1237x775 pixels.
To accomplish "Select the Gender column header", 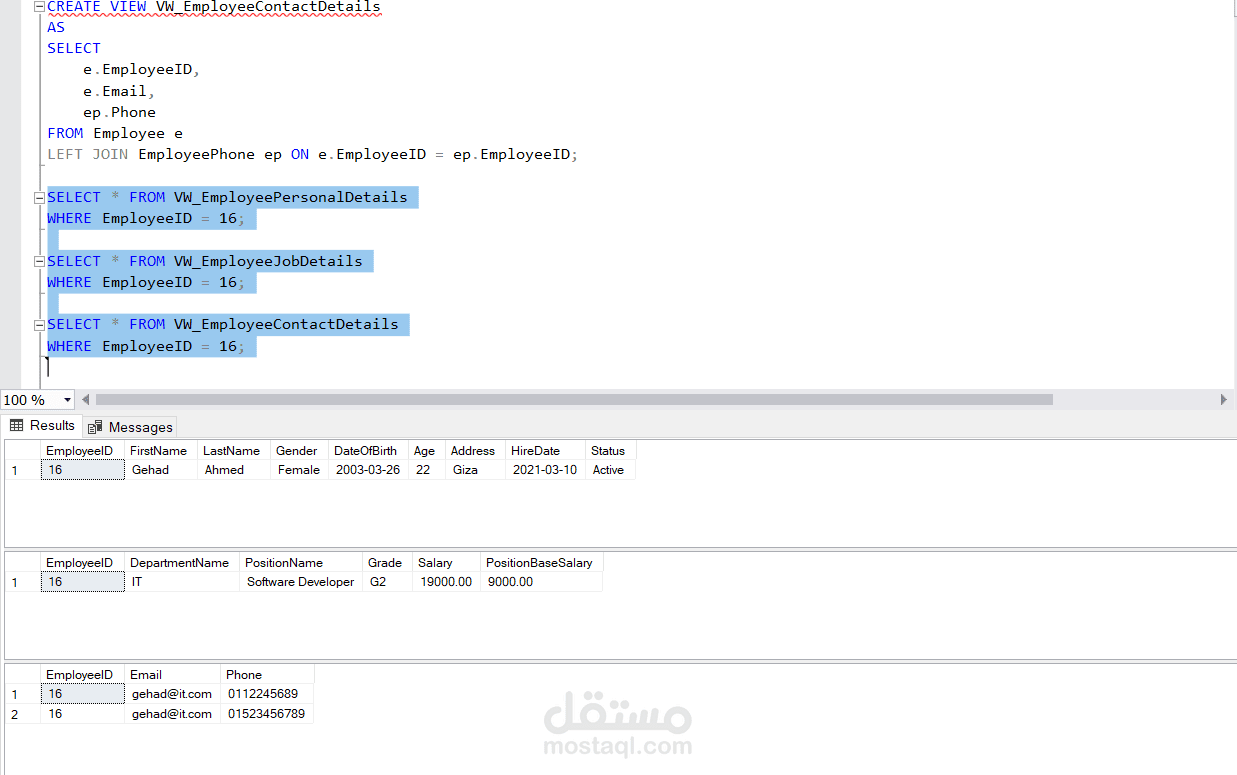I will [300, 451].
